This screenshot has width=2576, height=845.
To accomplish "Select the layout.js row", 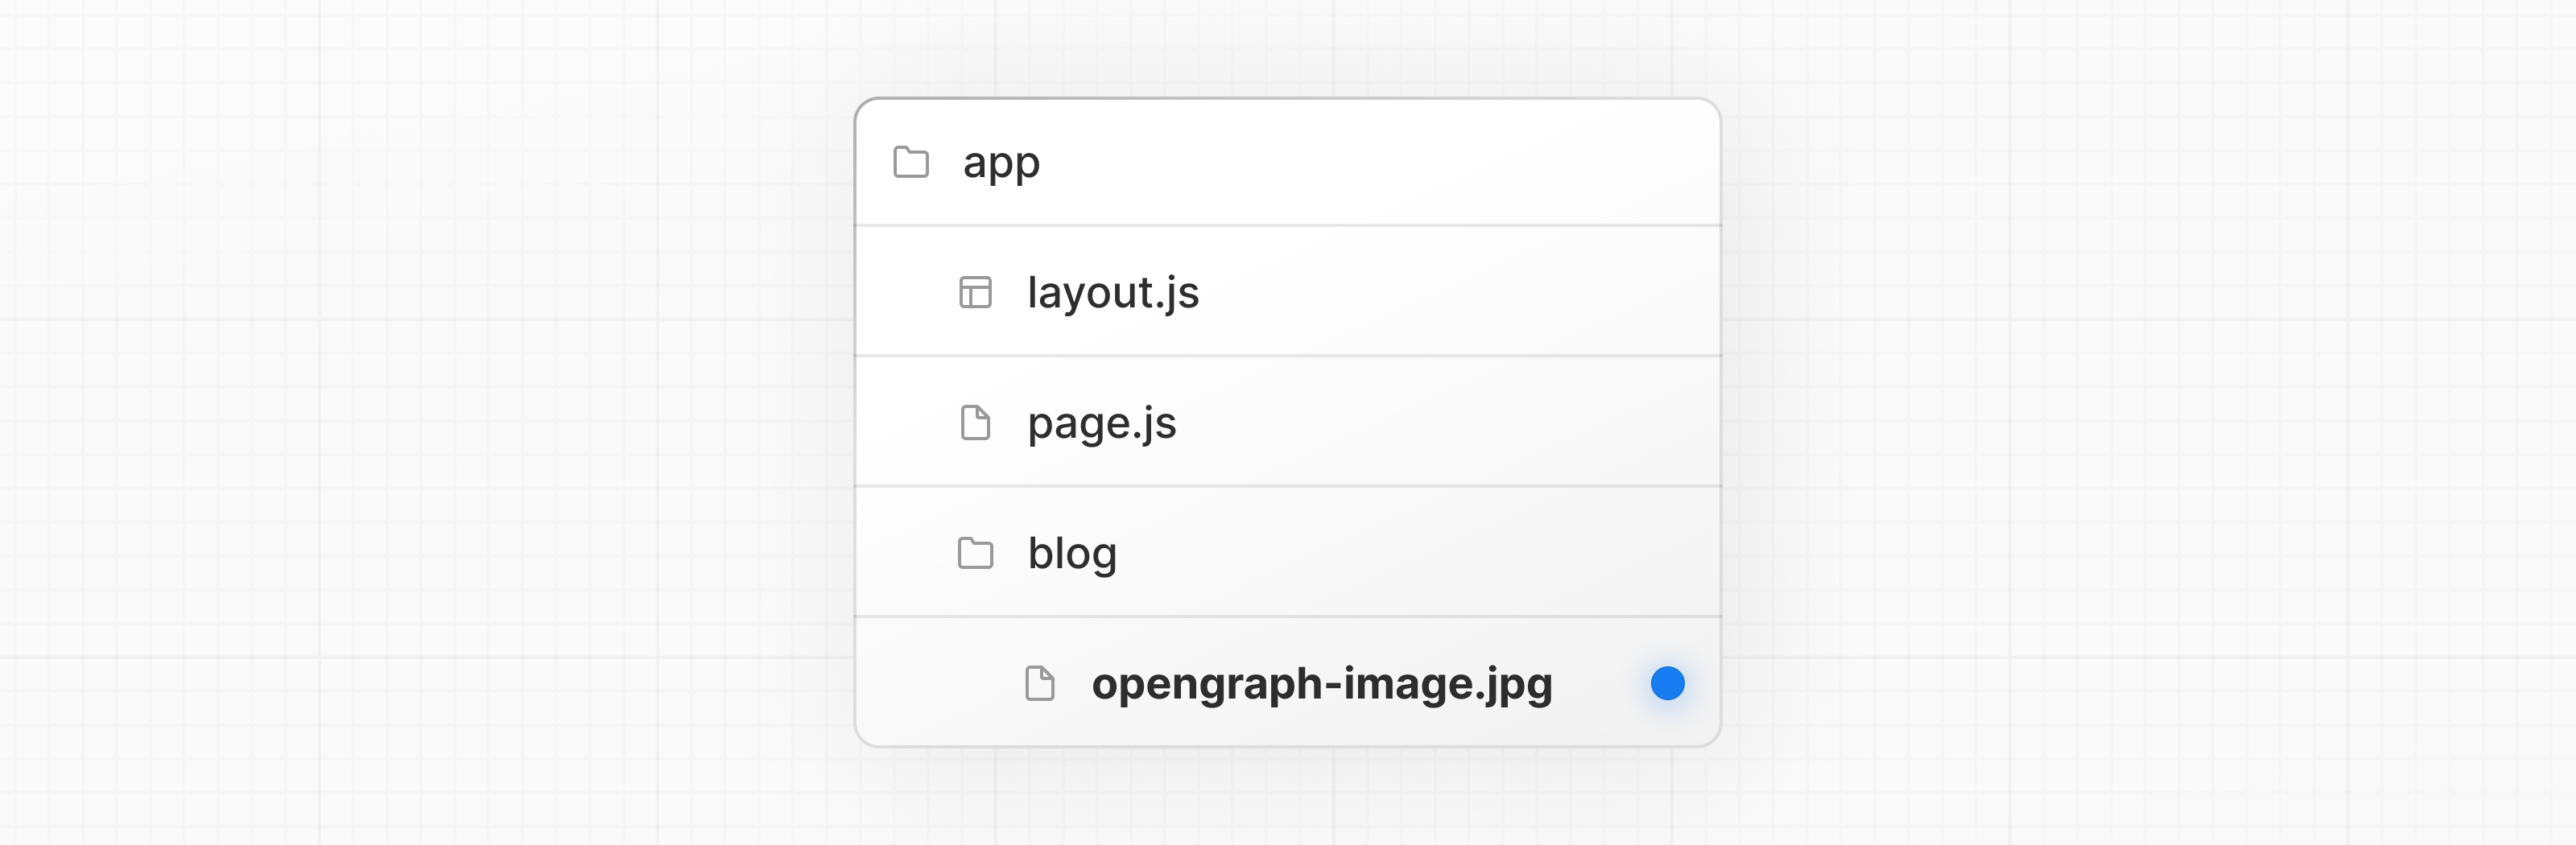I will [1113, 292].
